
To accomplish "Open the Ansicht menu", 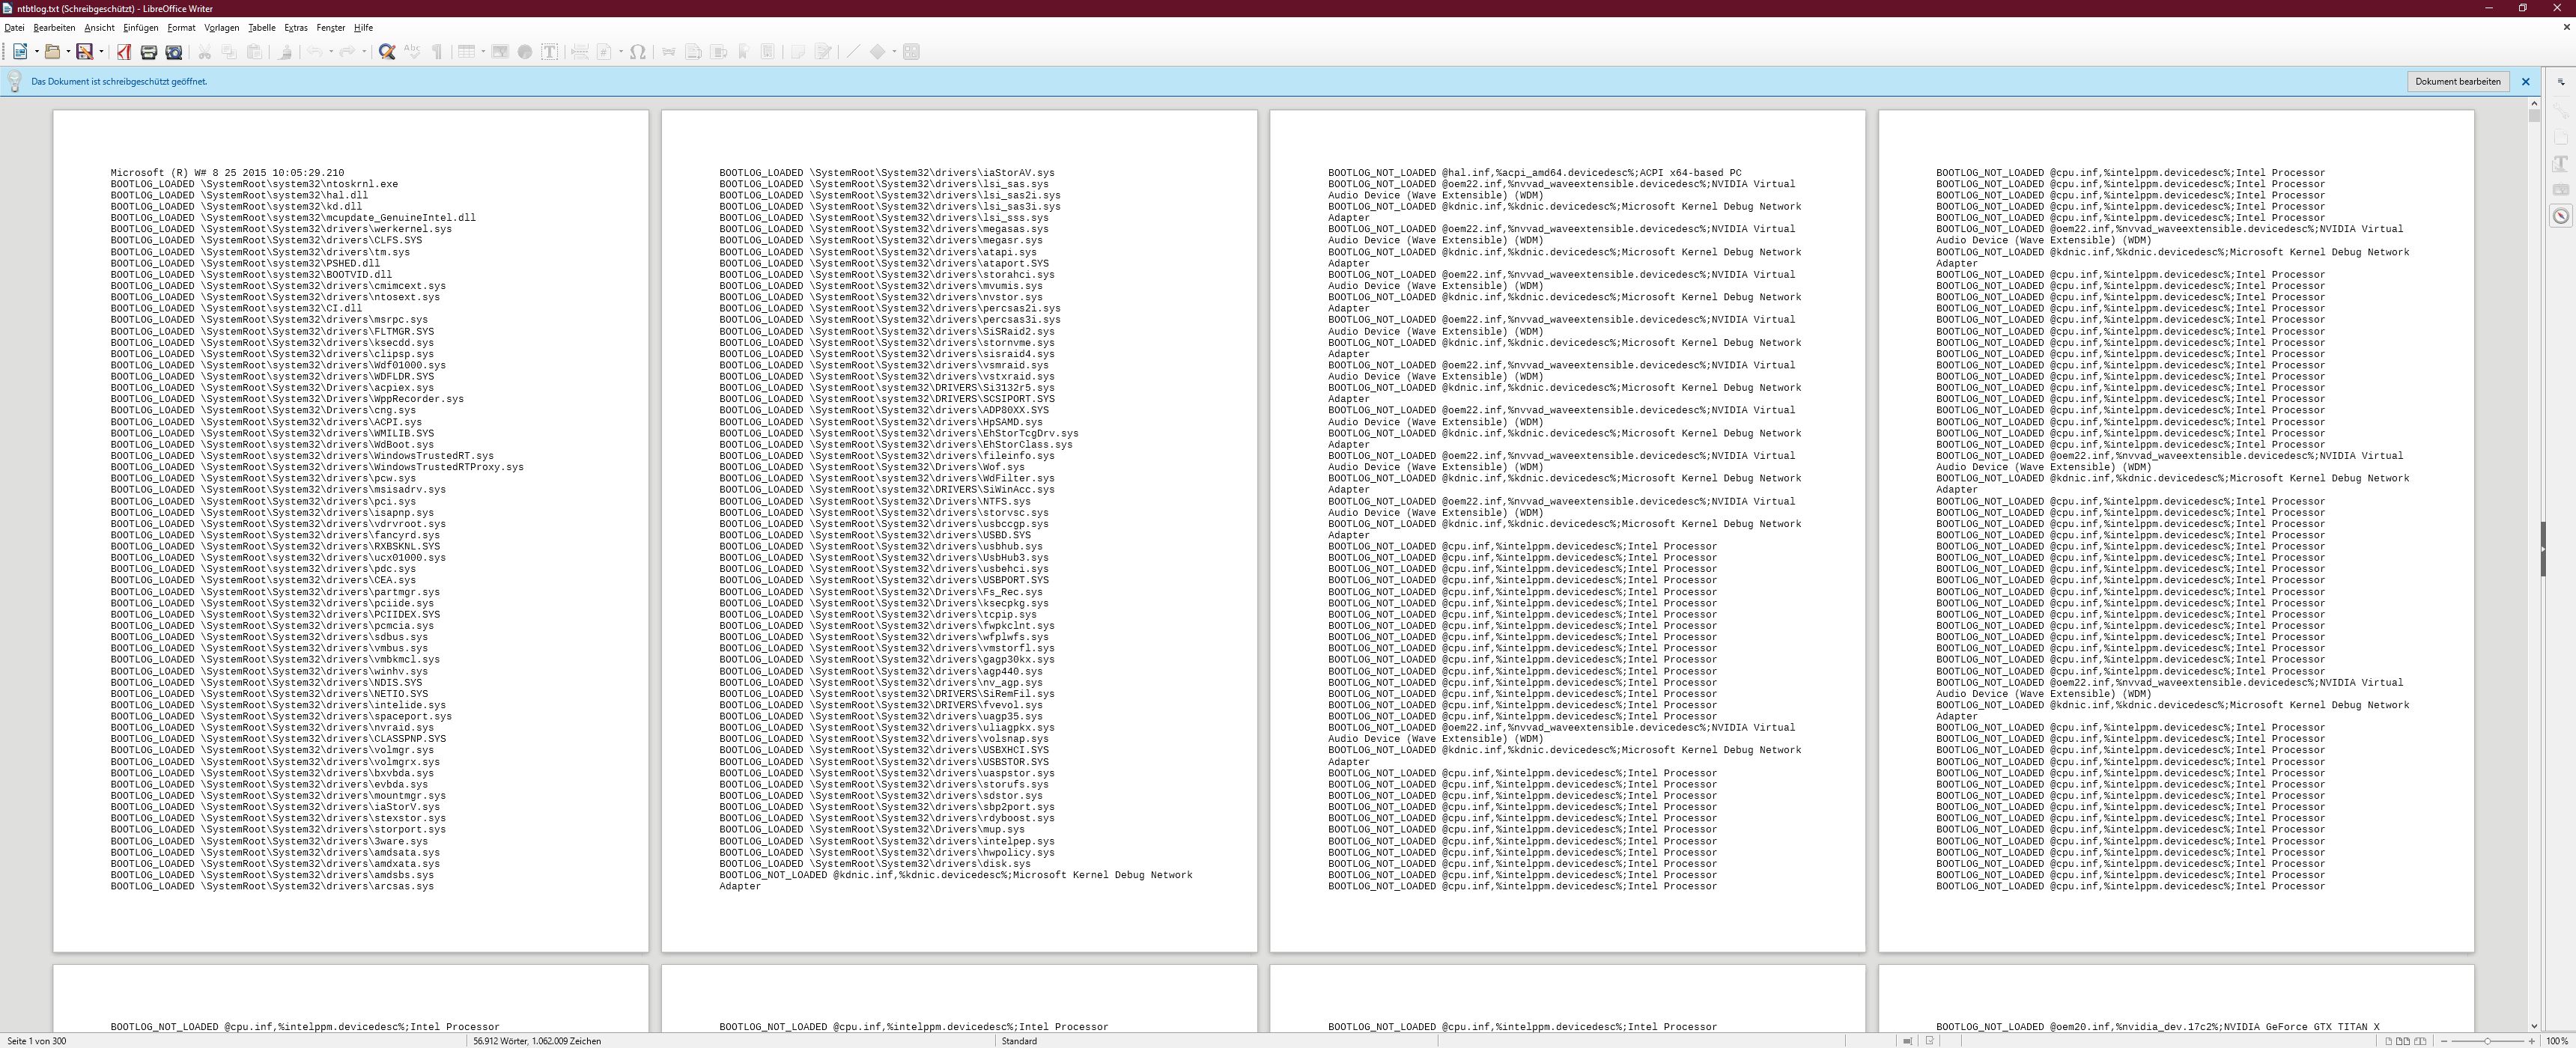I will click(99, 28).
